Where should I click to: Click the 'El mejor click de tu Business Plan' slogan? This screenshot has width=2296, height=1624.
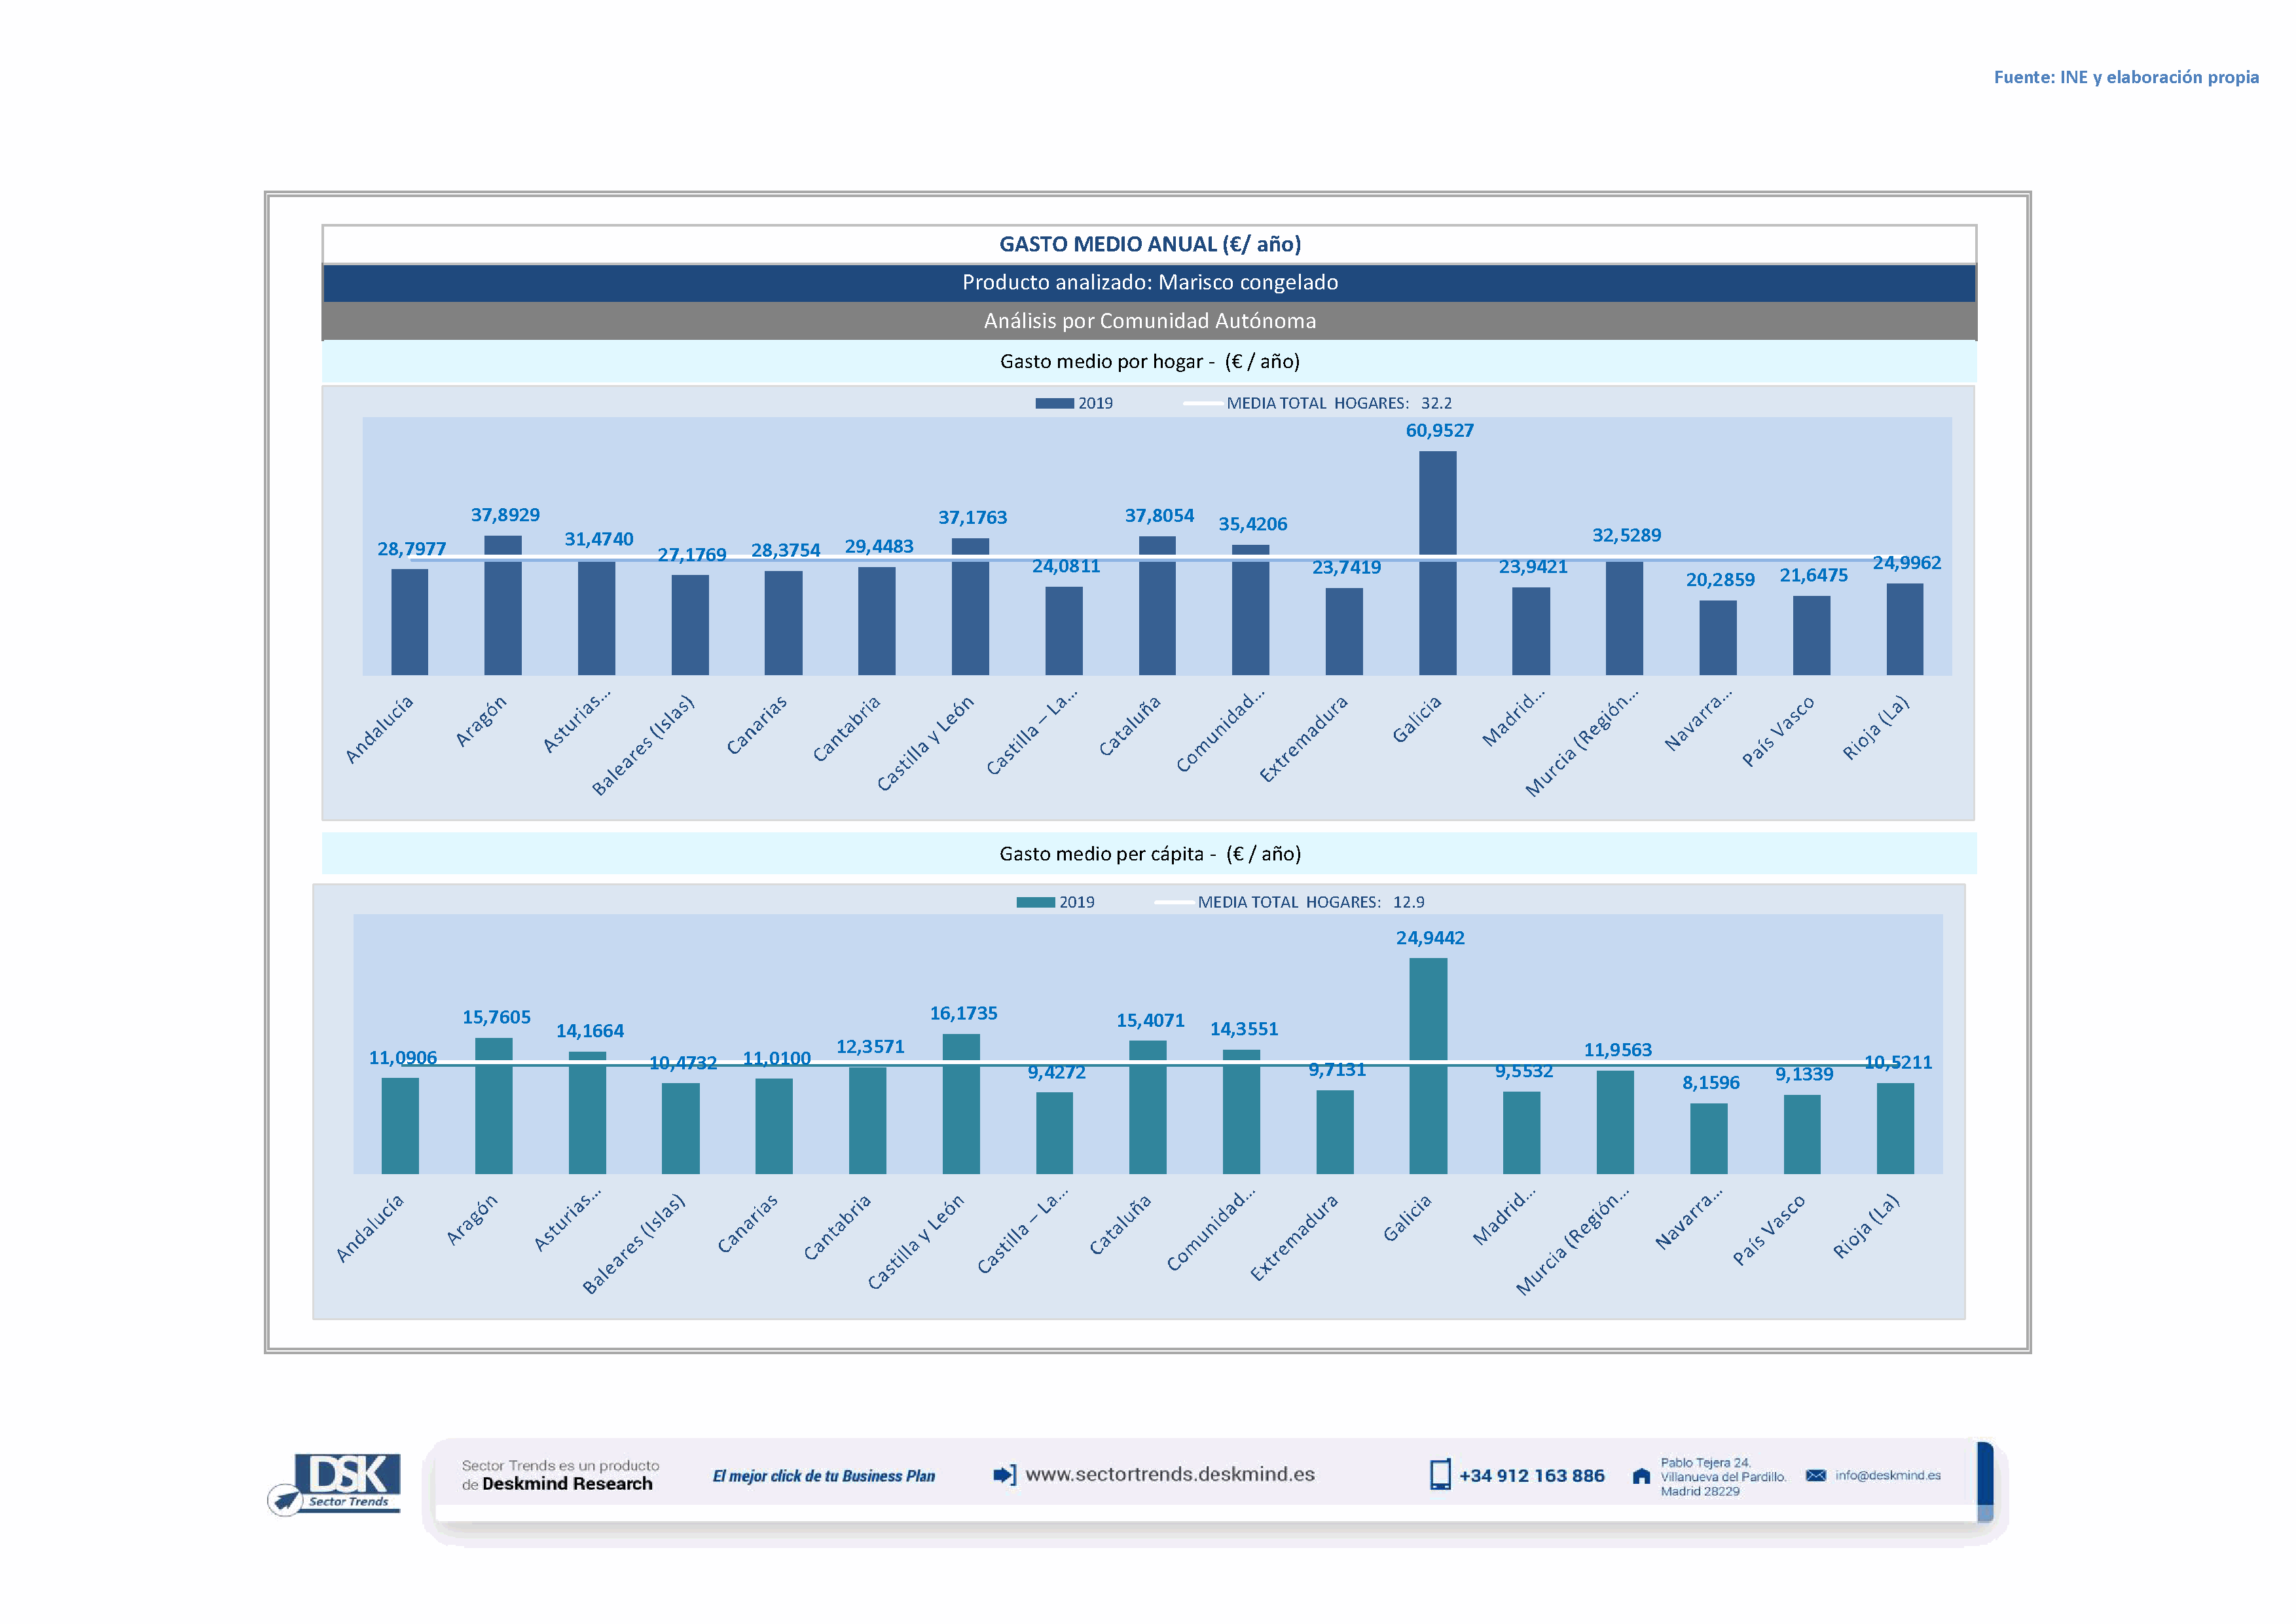[823, 1476]
